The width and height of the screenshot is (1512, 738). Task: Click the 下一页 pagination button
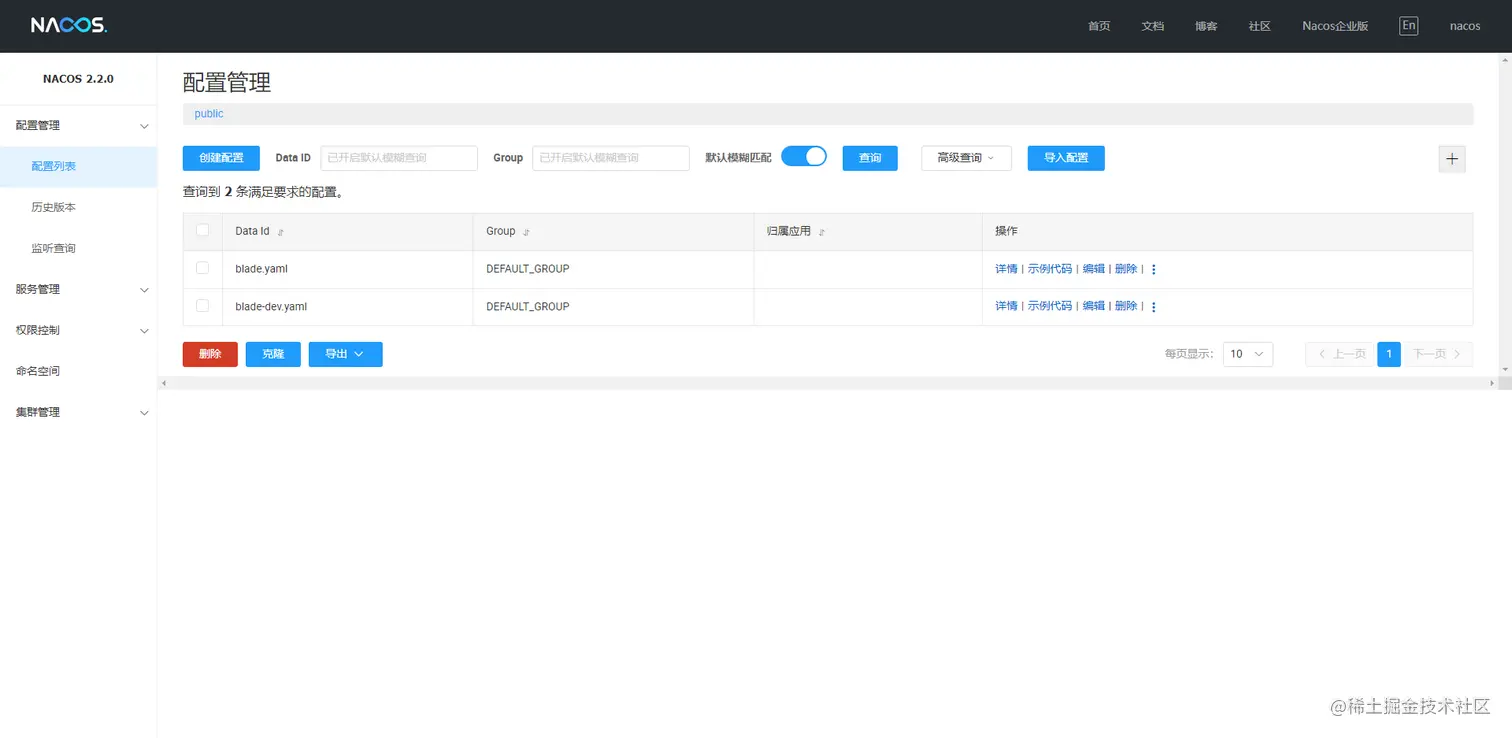(1437, 354)
